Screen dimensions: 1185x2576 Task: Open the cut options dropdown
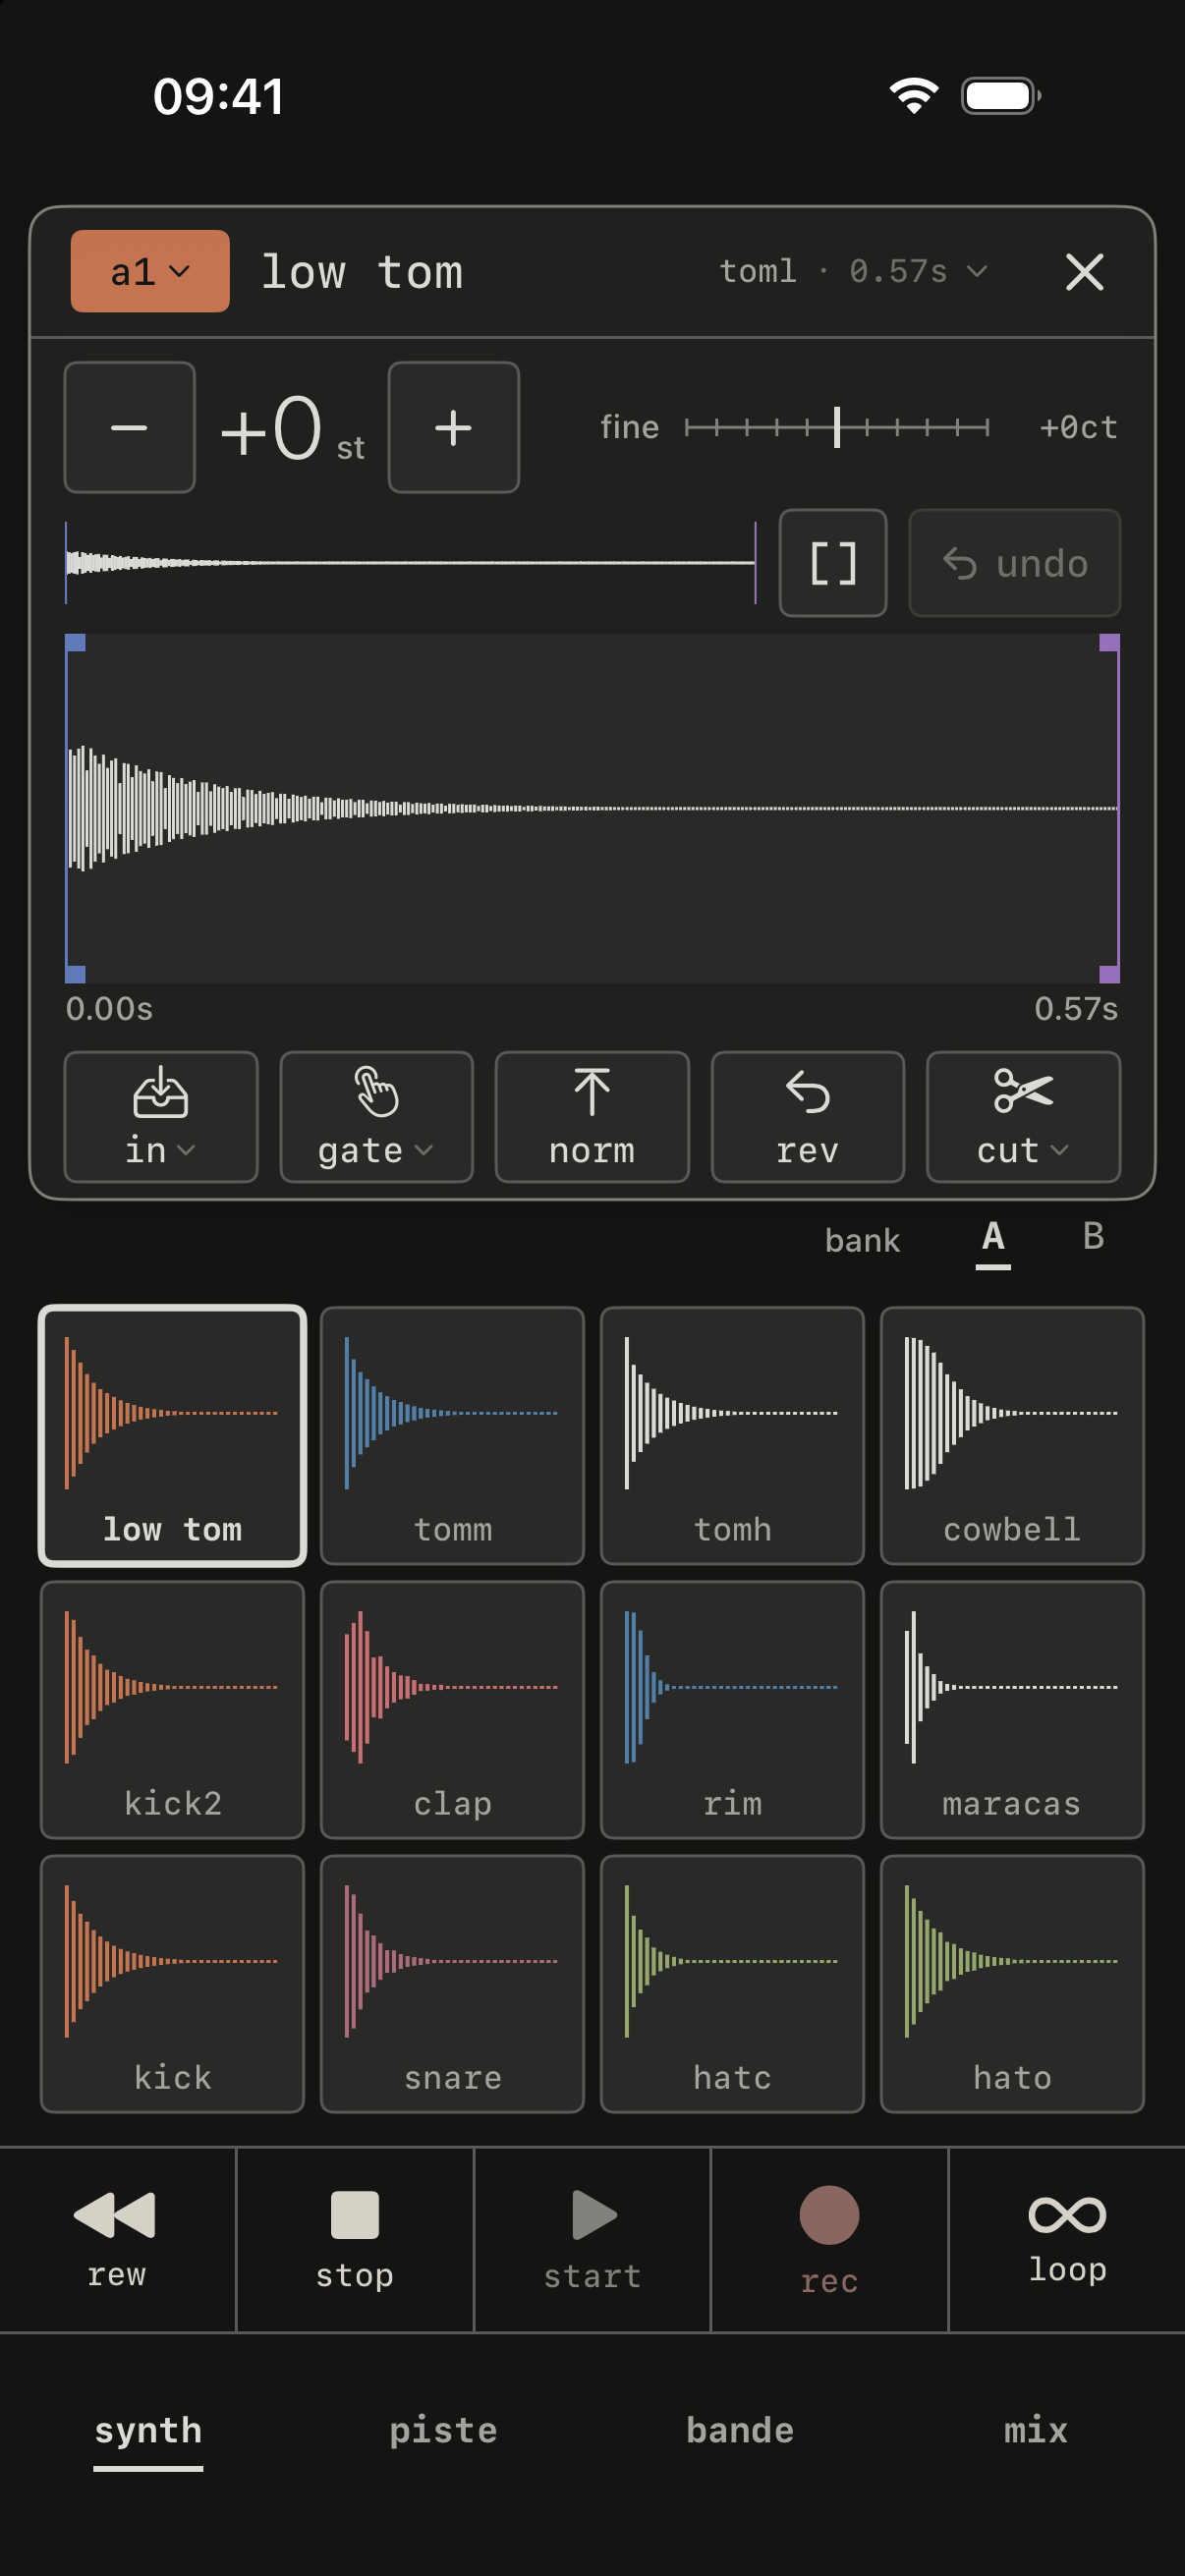(x=1023, y=1116)
